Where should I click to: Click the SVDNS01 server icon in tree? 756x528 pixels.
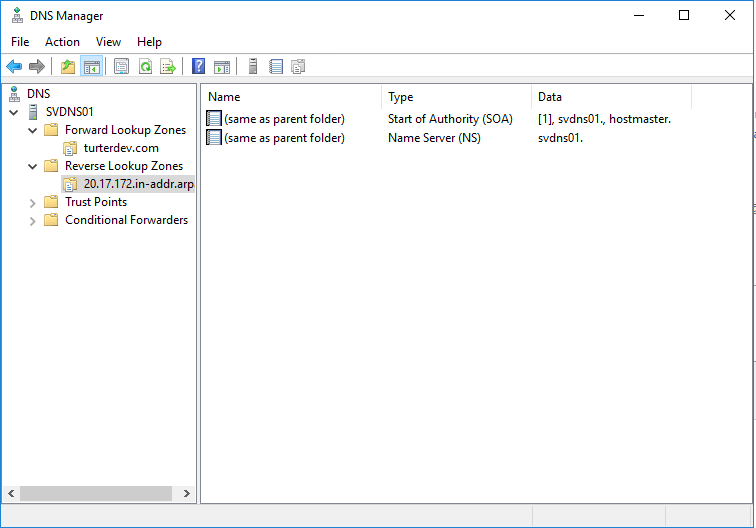pos(33,112)
